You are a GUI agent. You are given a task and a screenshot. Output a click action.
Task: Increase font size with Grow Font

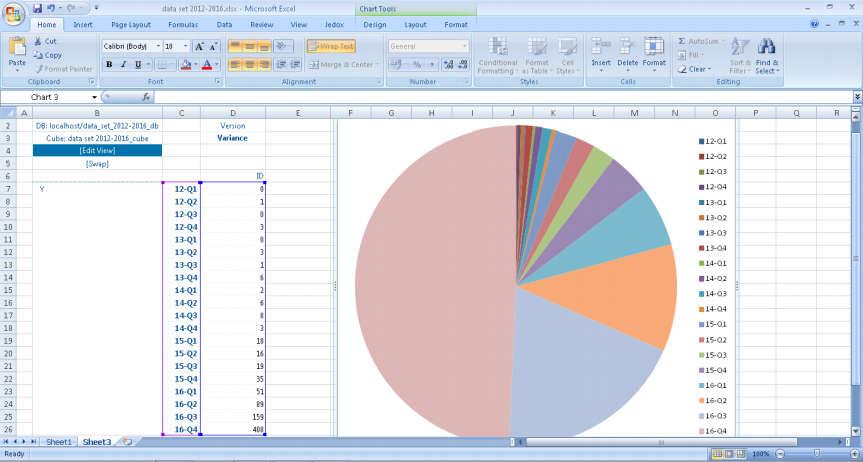(199, 47)
